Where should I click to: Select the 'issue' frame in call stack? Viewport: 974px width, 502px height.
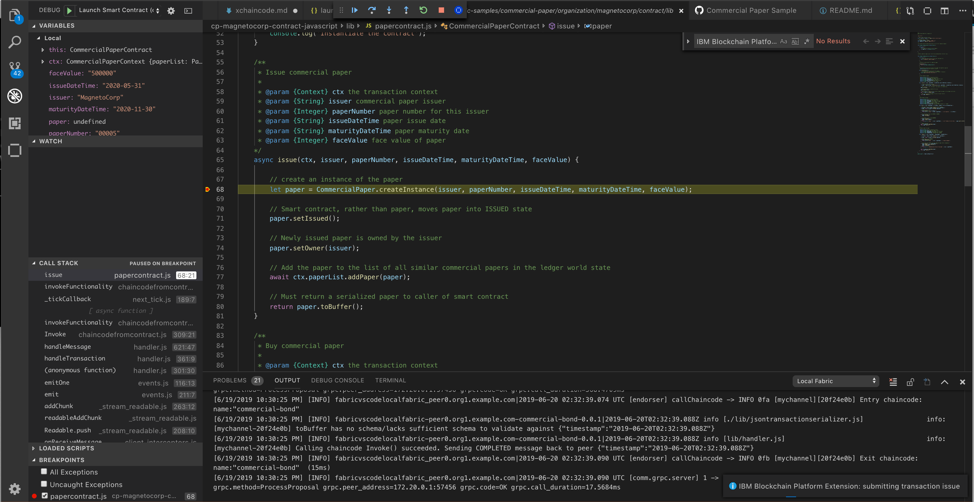115,275
